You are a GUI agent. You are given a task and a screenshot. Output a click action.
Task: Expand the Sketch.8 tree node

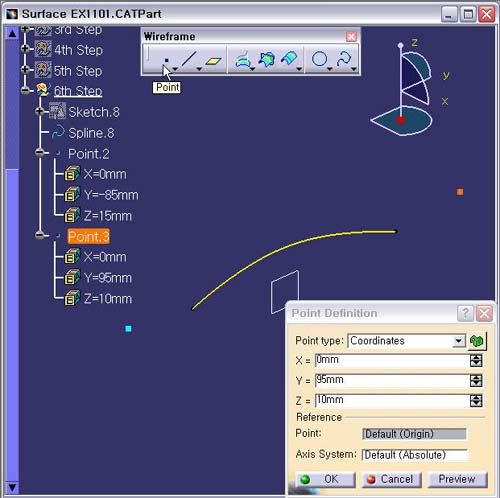40,111
